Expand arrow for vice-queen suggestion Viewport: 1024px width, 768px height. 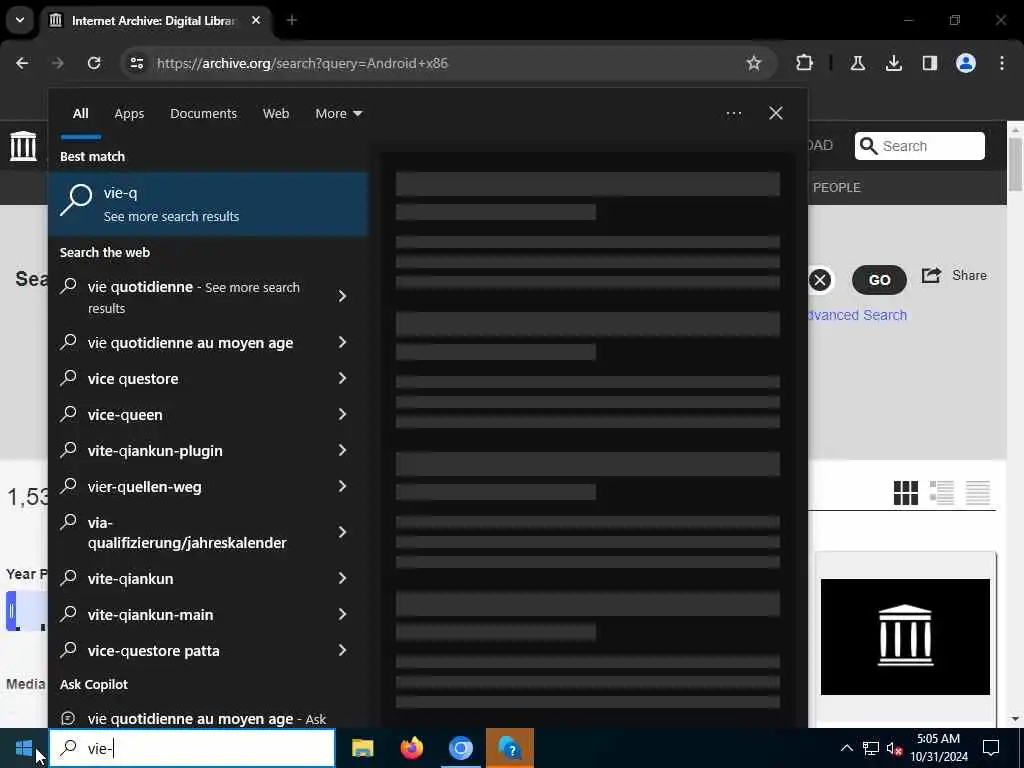click(342, 414)
